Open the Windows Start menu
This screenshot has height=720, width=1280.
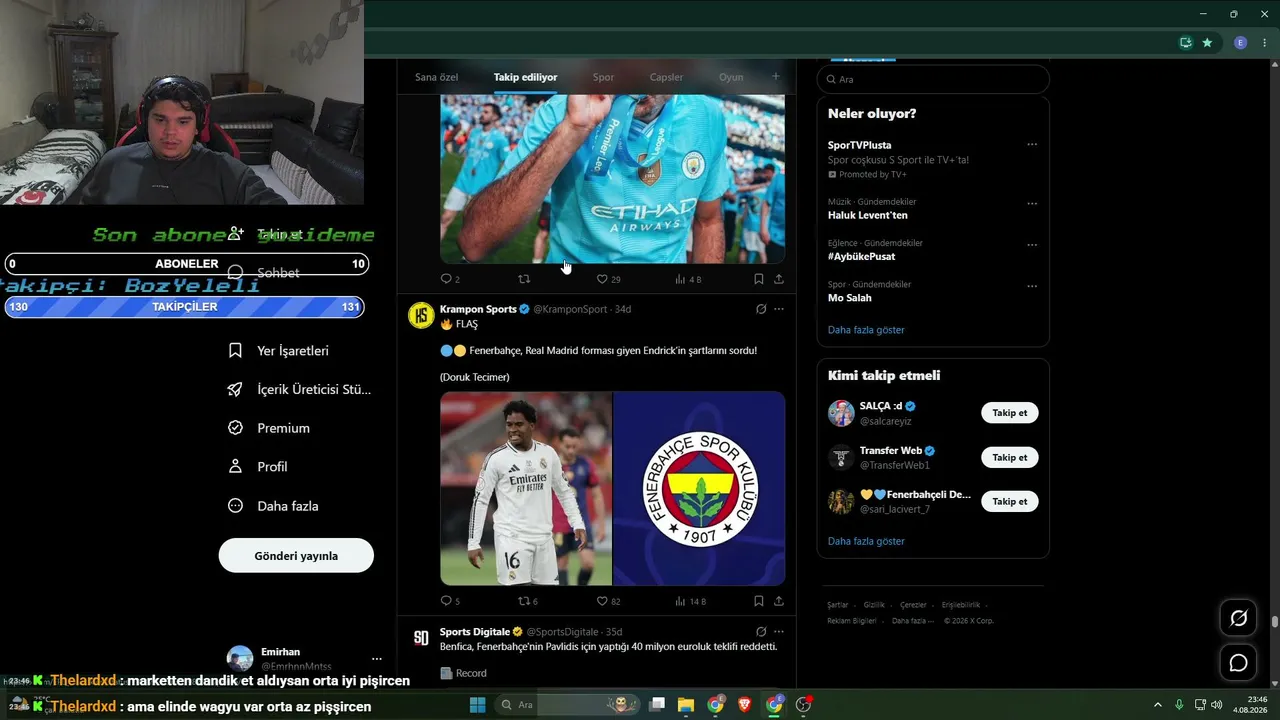coord(477,705)
